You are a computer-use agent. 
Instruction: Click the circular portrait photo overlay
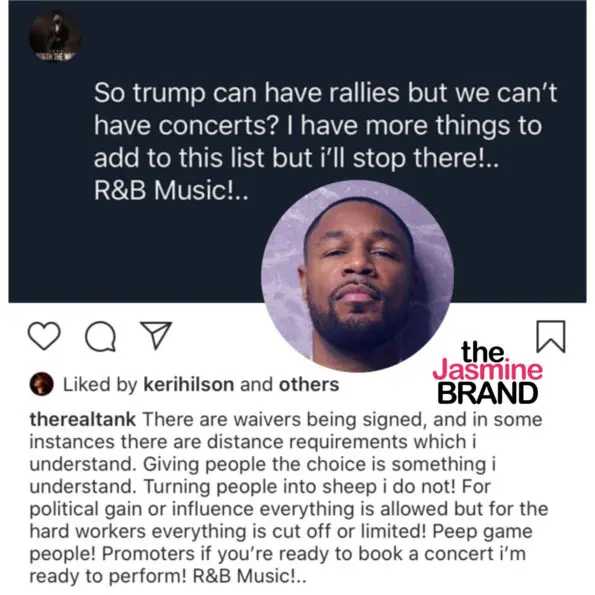357,276
